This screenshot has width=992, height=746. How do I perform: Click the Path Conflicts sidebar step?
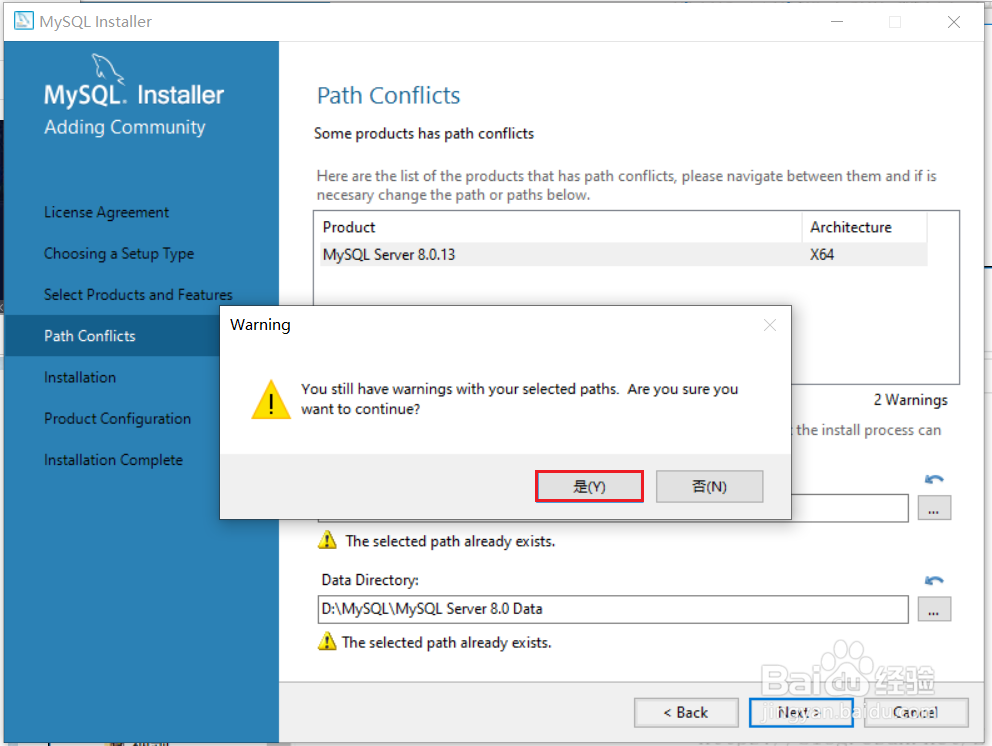point(90,336)
